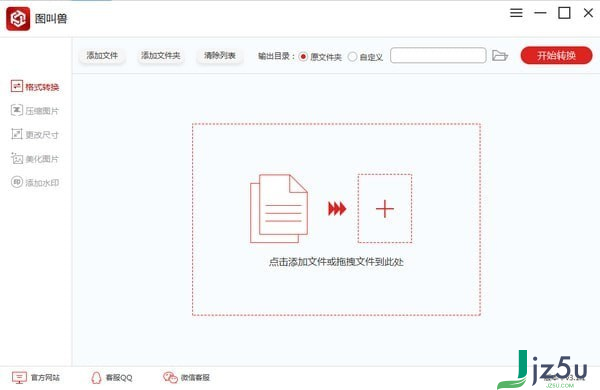600x390 pixels.
Task: Open the 官方网站 link
Action: (x=45, y=378)
